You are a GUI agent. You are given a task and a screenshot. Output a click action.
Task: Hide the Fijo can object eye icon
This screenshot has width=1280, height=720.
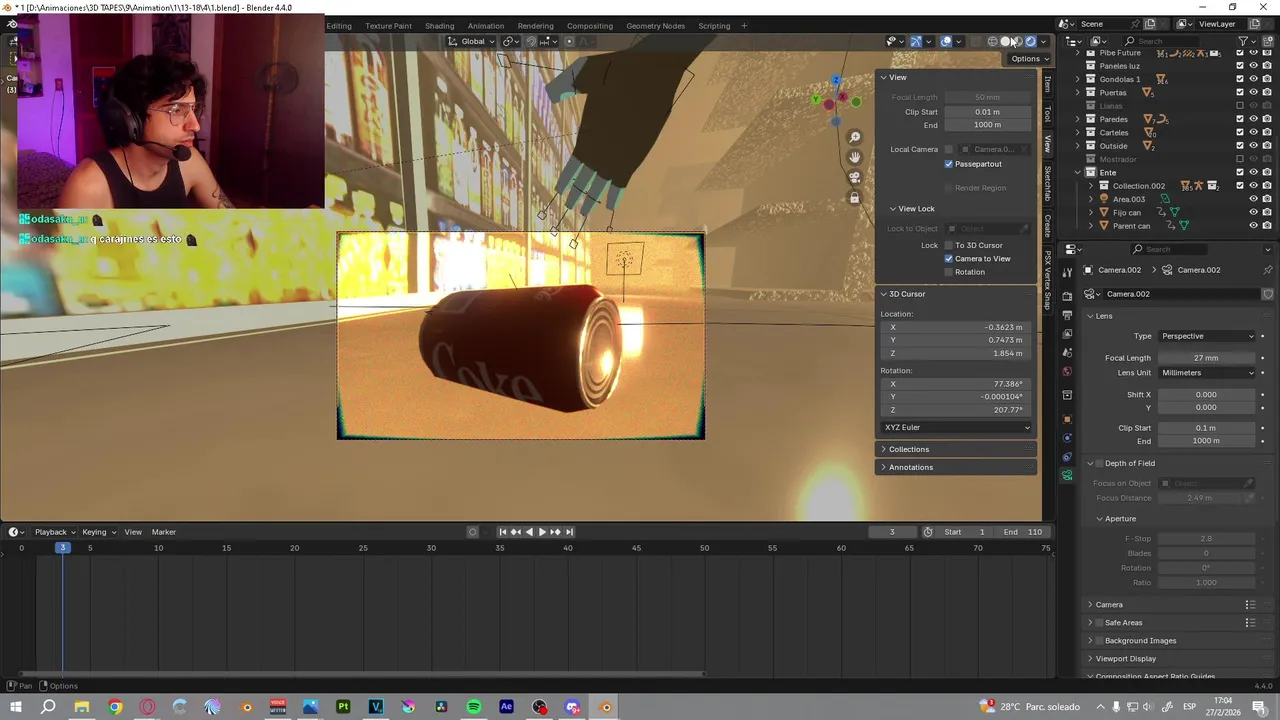click(x=1254, y=212)
